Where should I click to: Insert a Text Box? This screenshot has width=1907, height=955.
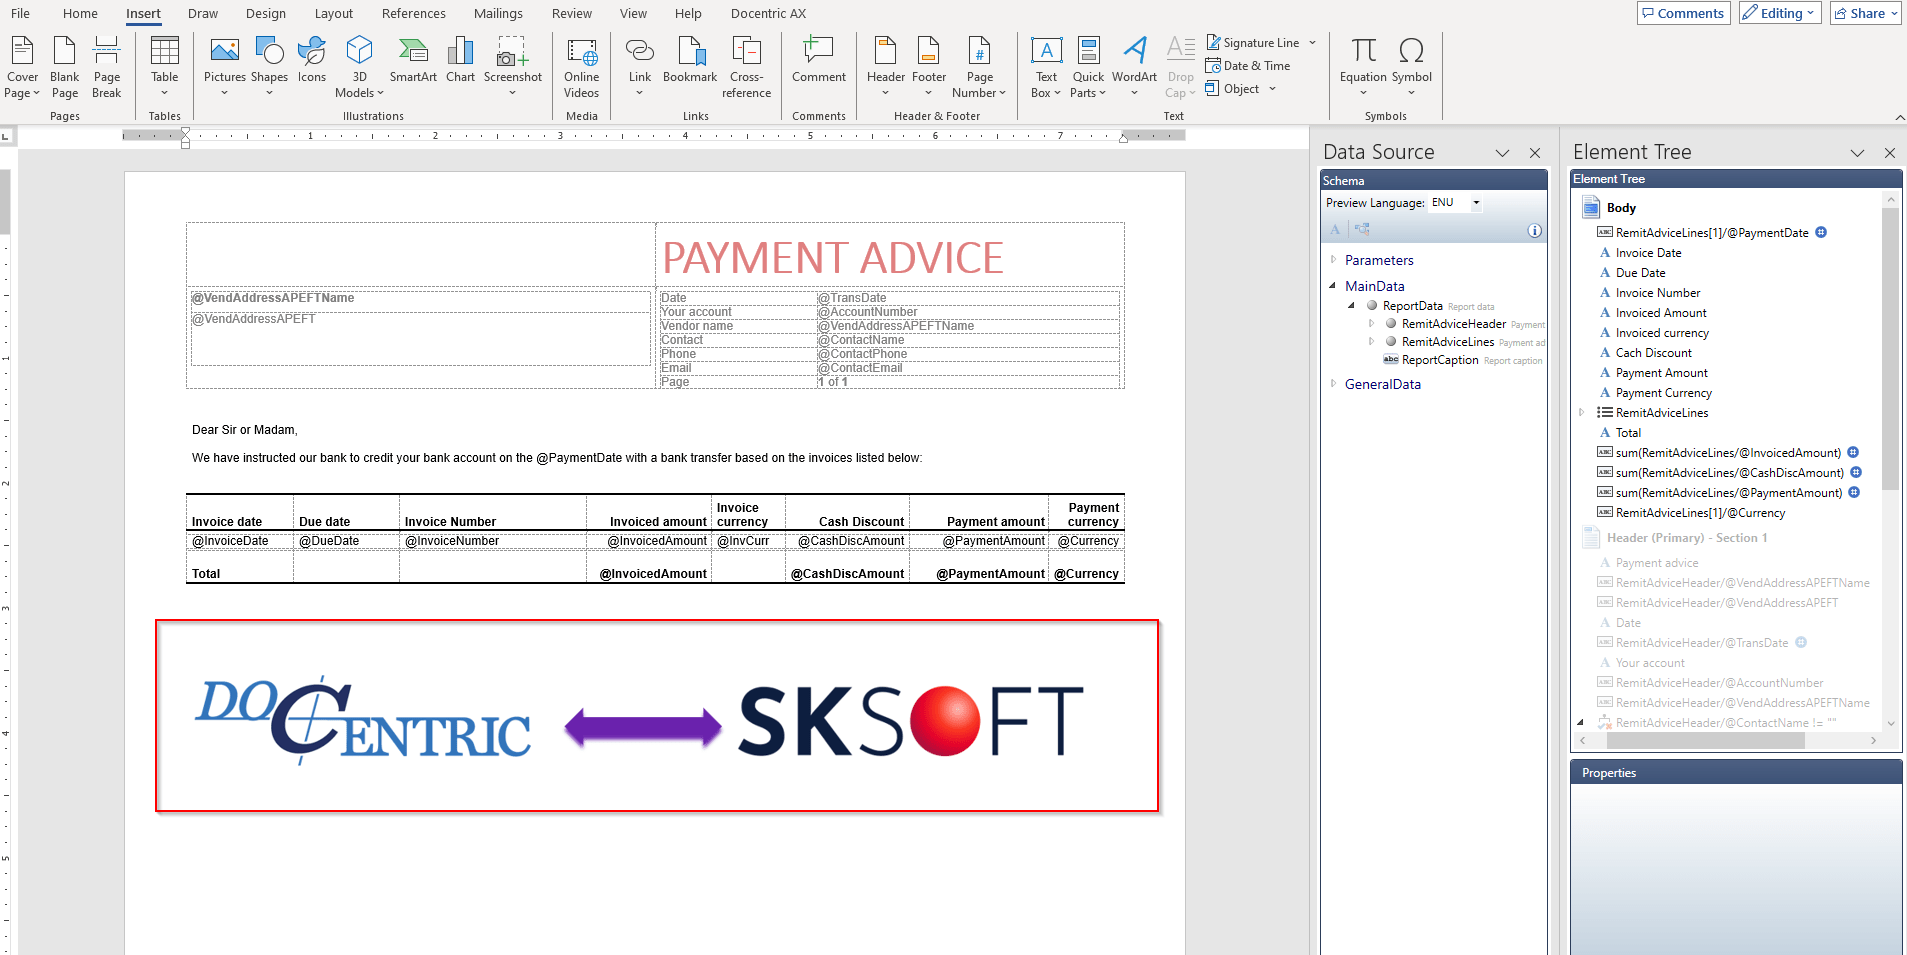(x=1046, y=67)
